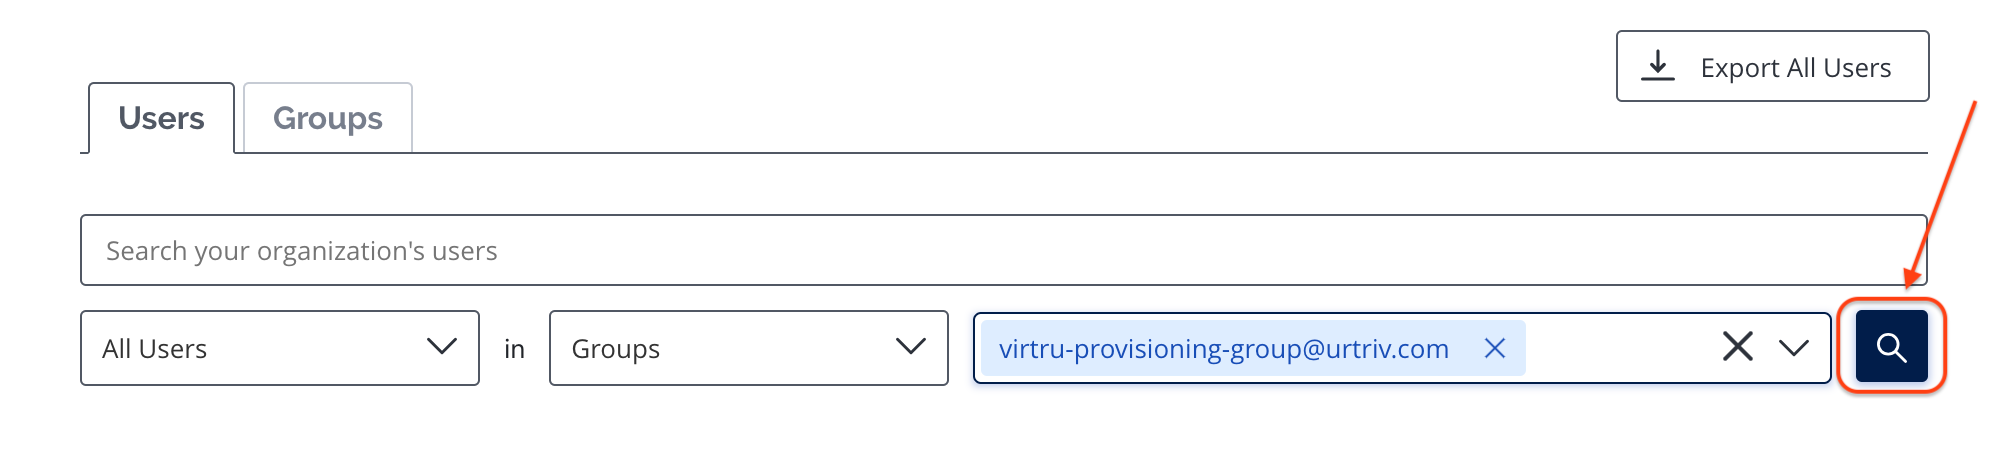Screen dimensions: 2010x454
Task: Click the 'in' label between the two dropdowns
Action: click(514, 349)
